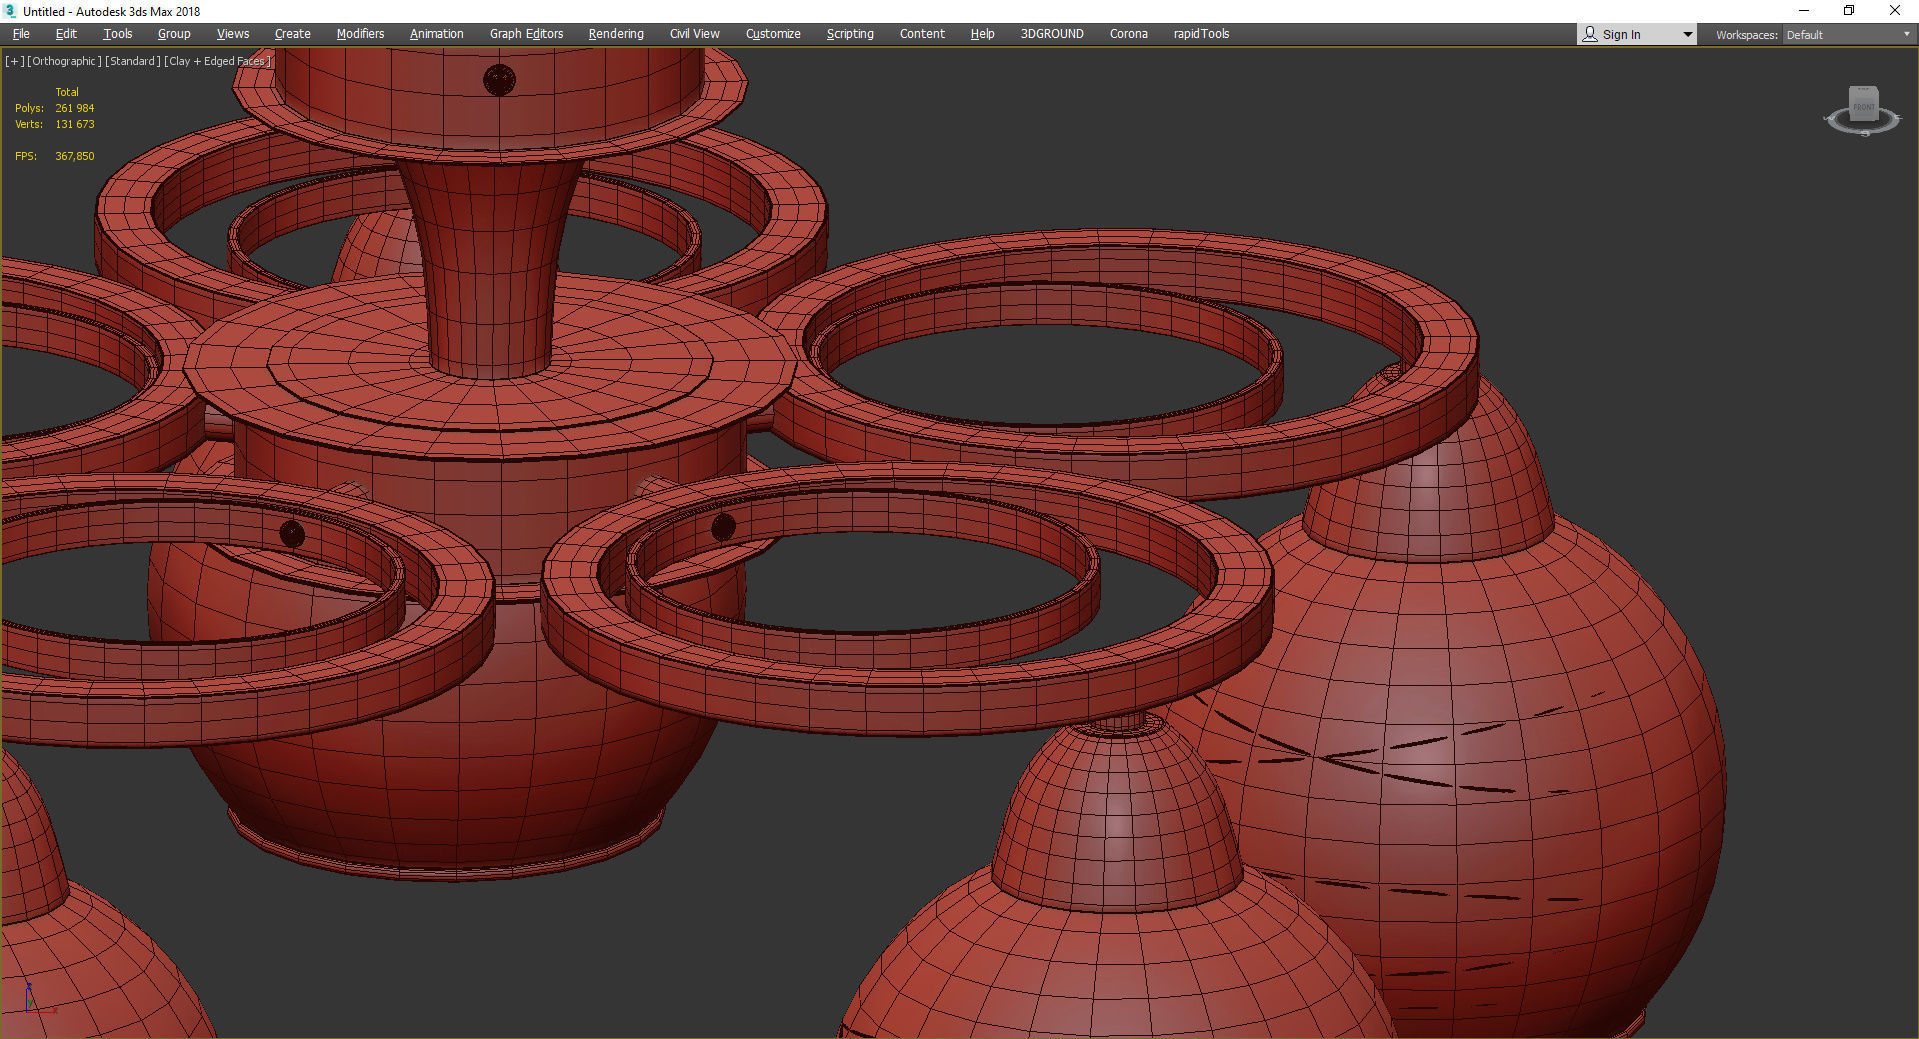Open the Content menu
Screen dimensions: 1919x1039
922,34
